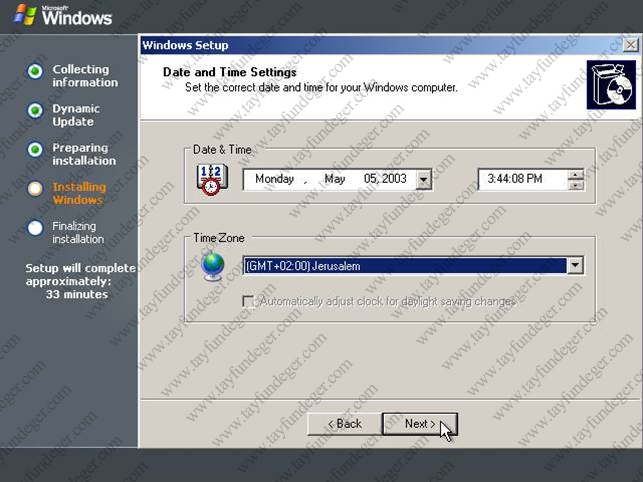Click the Installing Windows step indicator
The image size is (643, 482).
coord(35,188)
